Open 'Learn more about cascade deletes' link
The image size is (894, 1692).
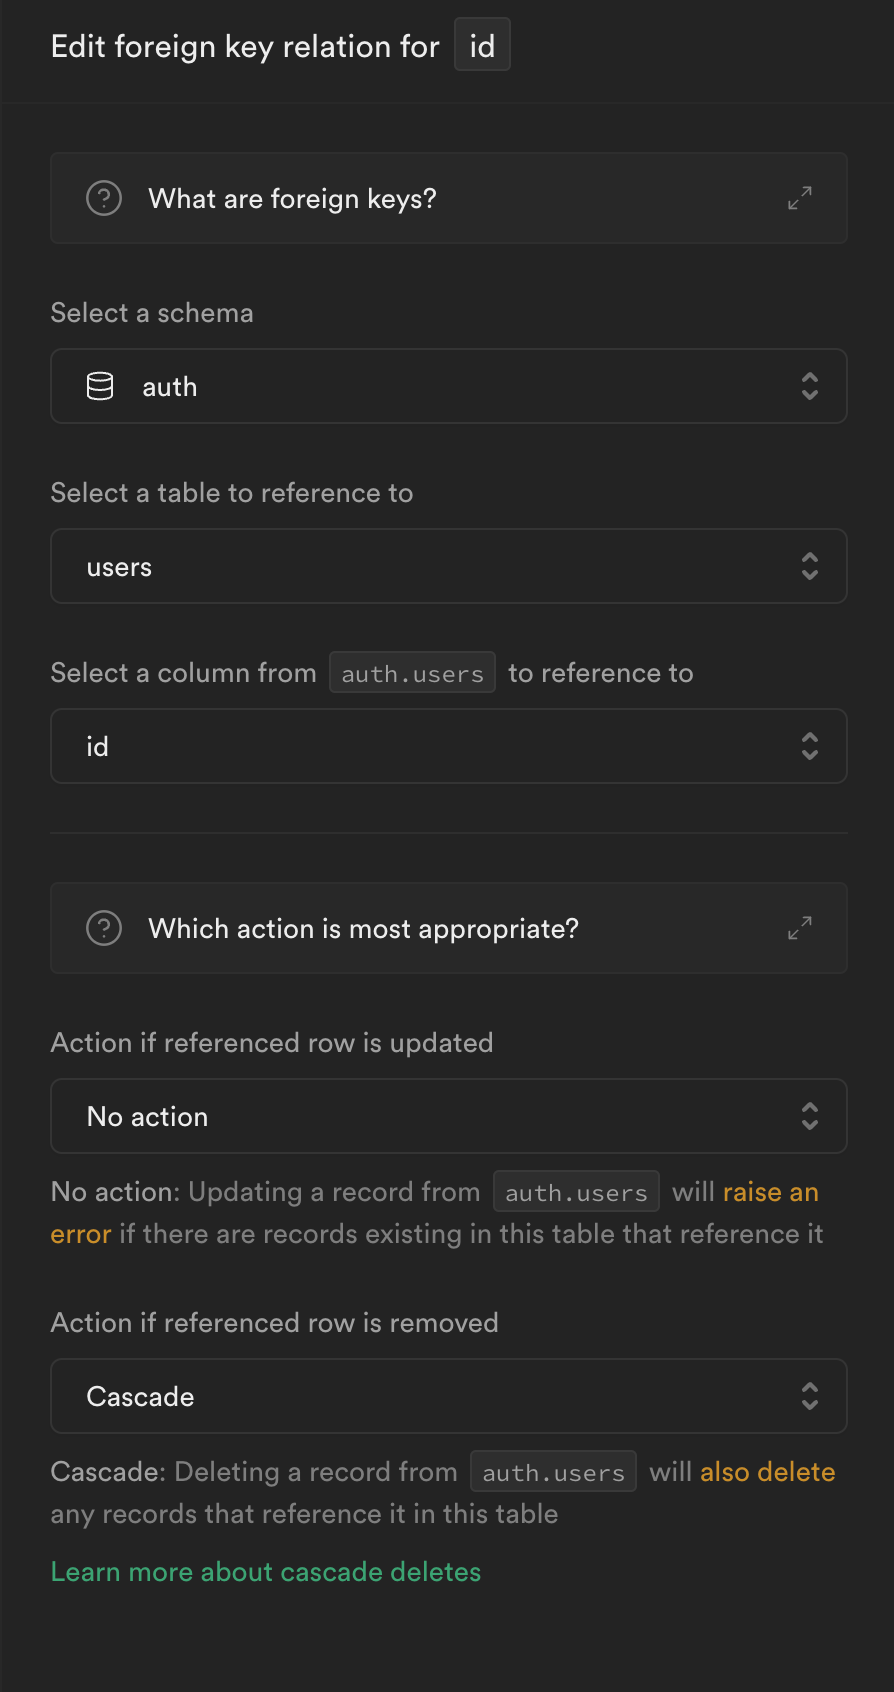pyautogui.click(x=266, y=1572)
